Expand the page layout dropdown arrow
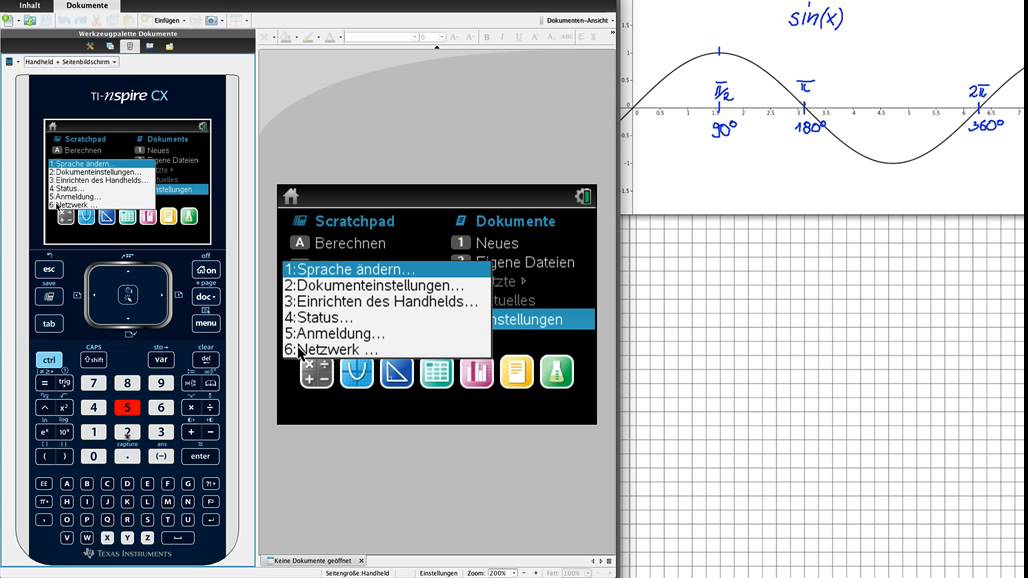 (x=247, y=20)
